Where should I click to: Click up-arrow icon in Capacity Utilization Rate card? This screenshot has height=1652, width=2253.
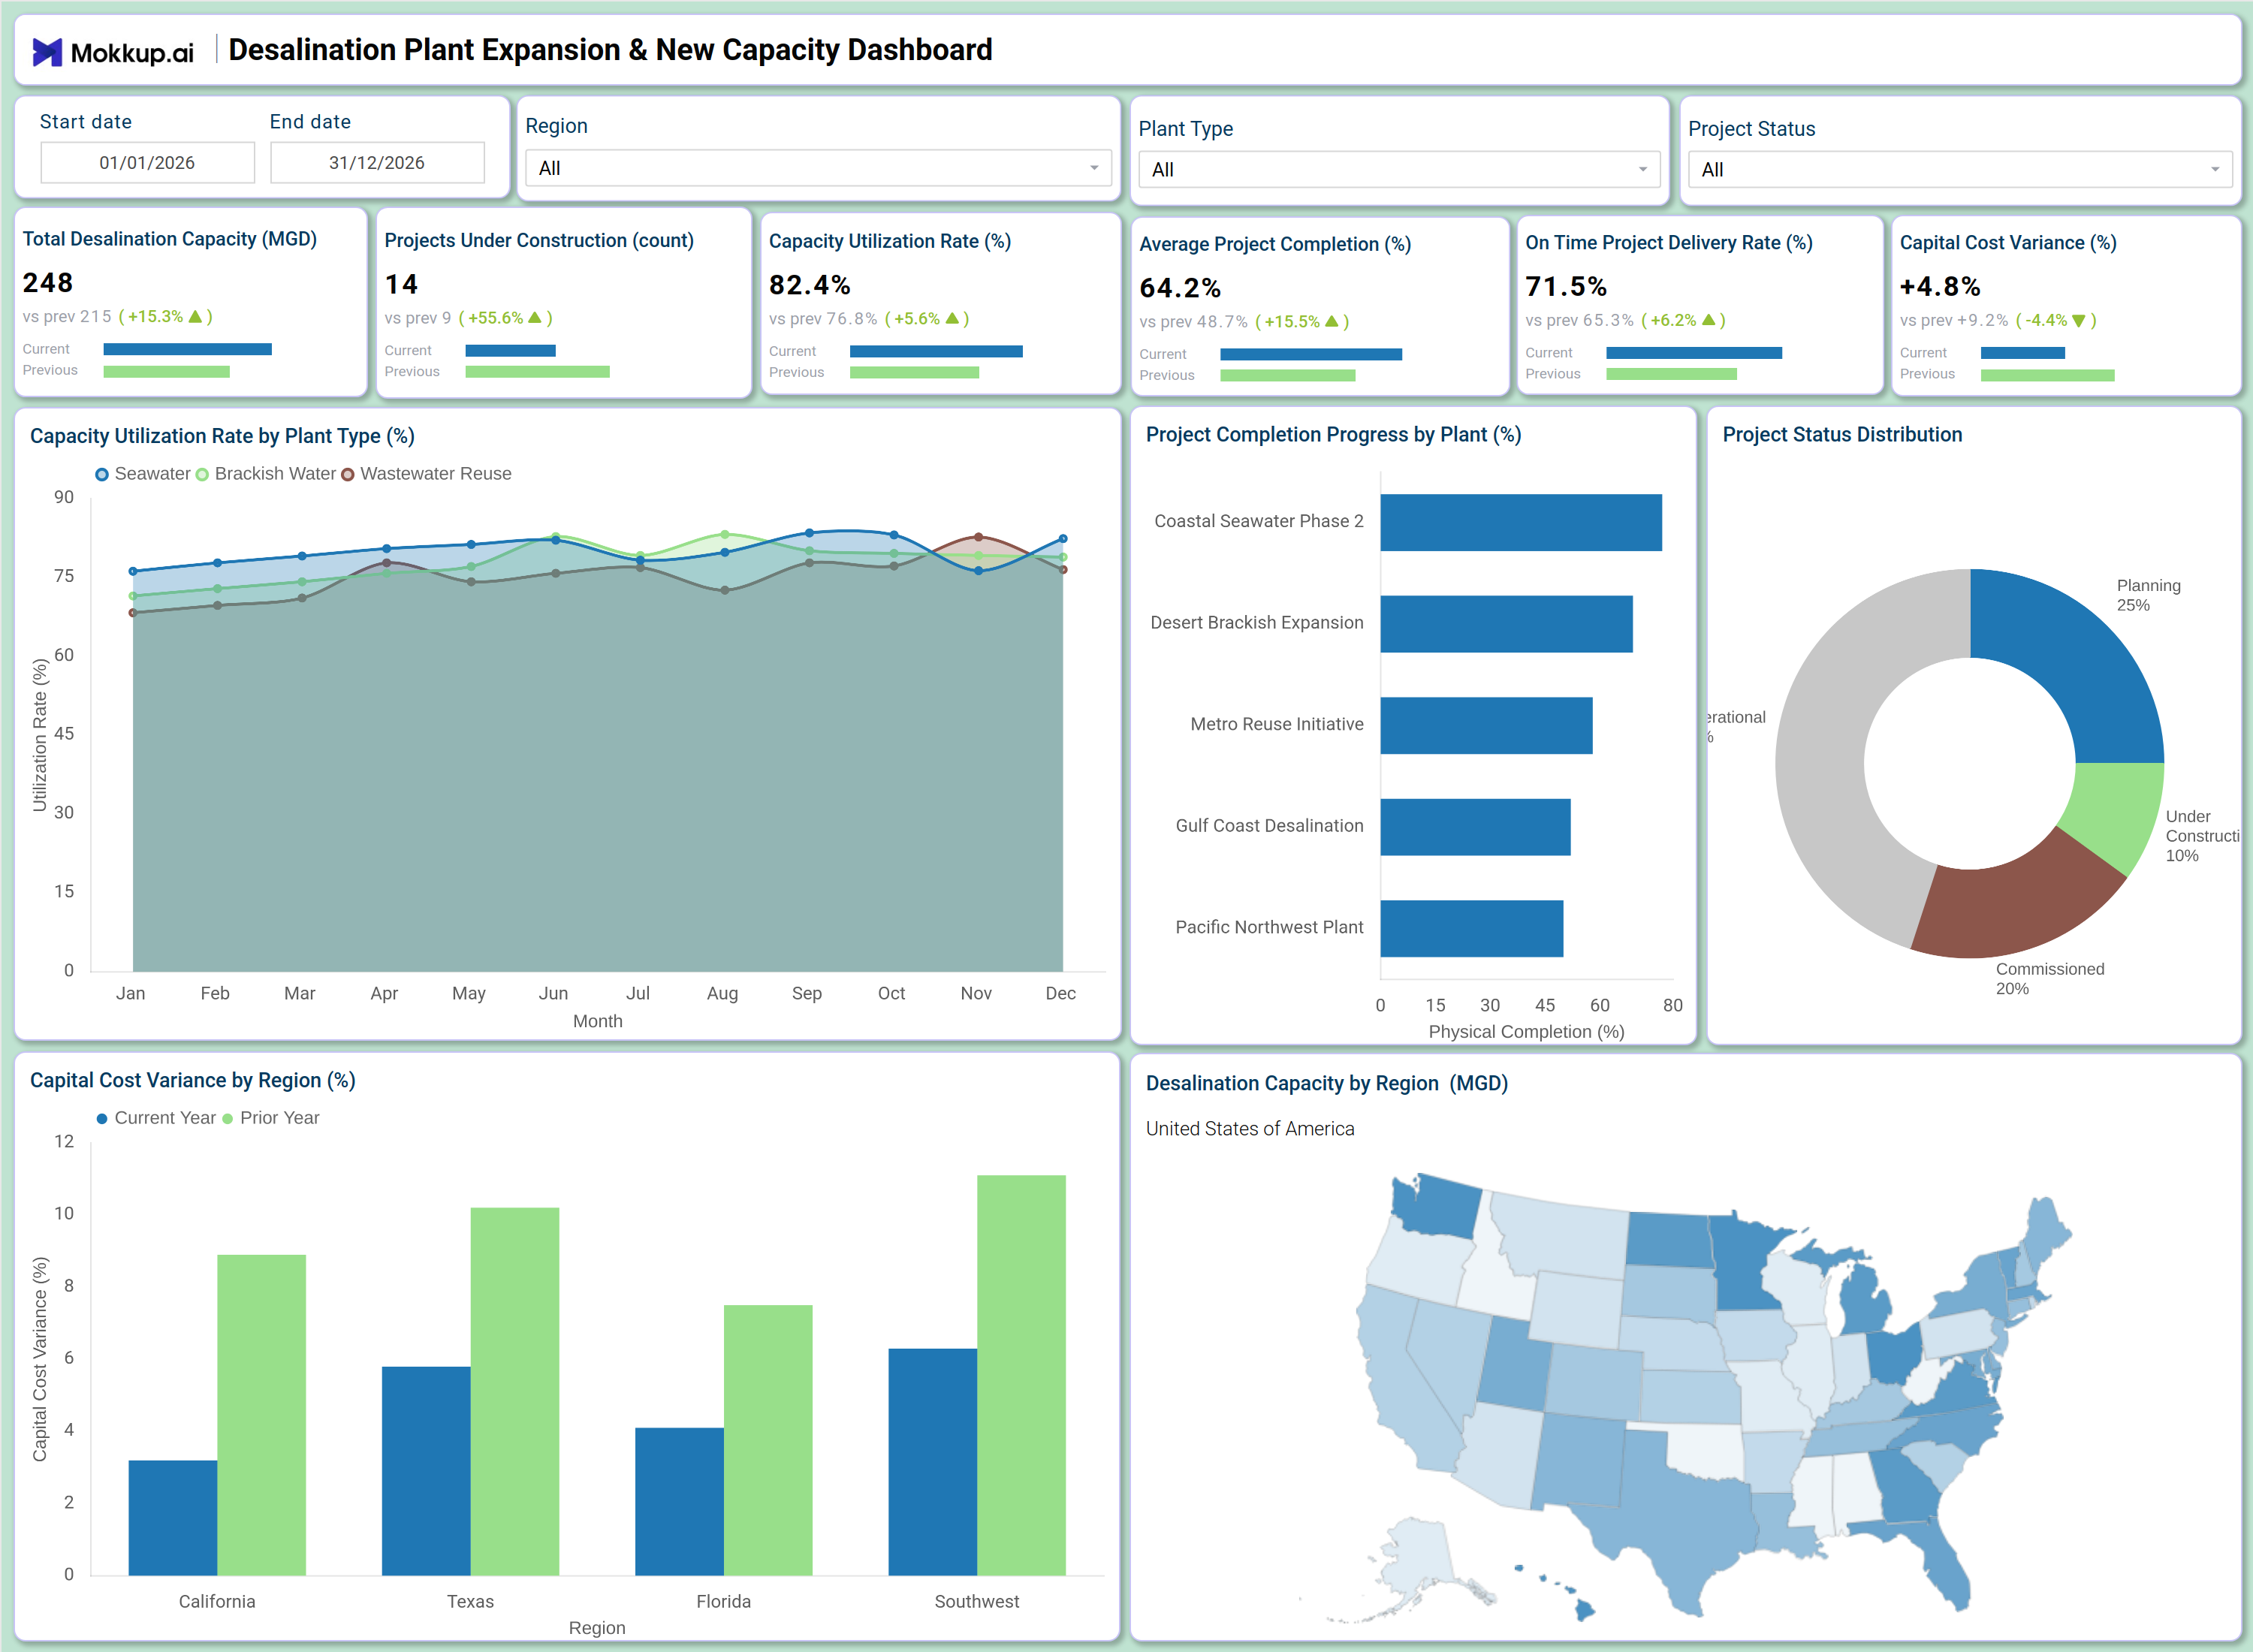[x=952, y=318]
